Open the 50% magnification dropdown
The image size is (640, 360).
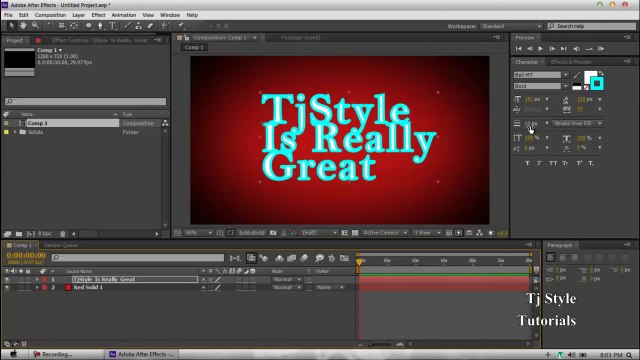198,233
